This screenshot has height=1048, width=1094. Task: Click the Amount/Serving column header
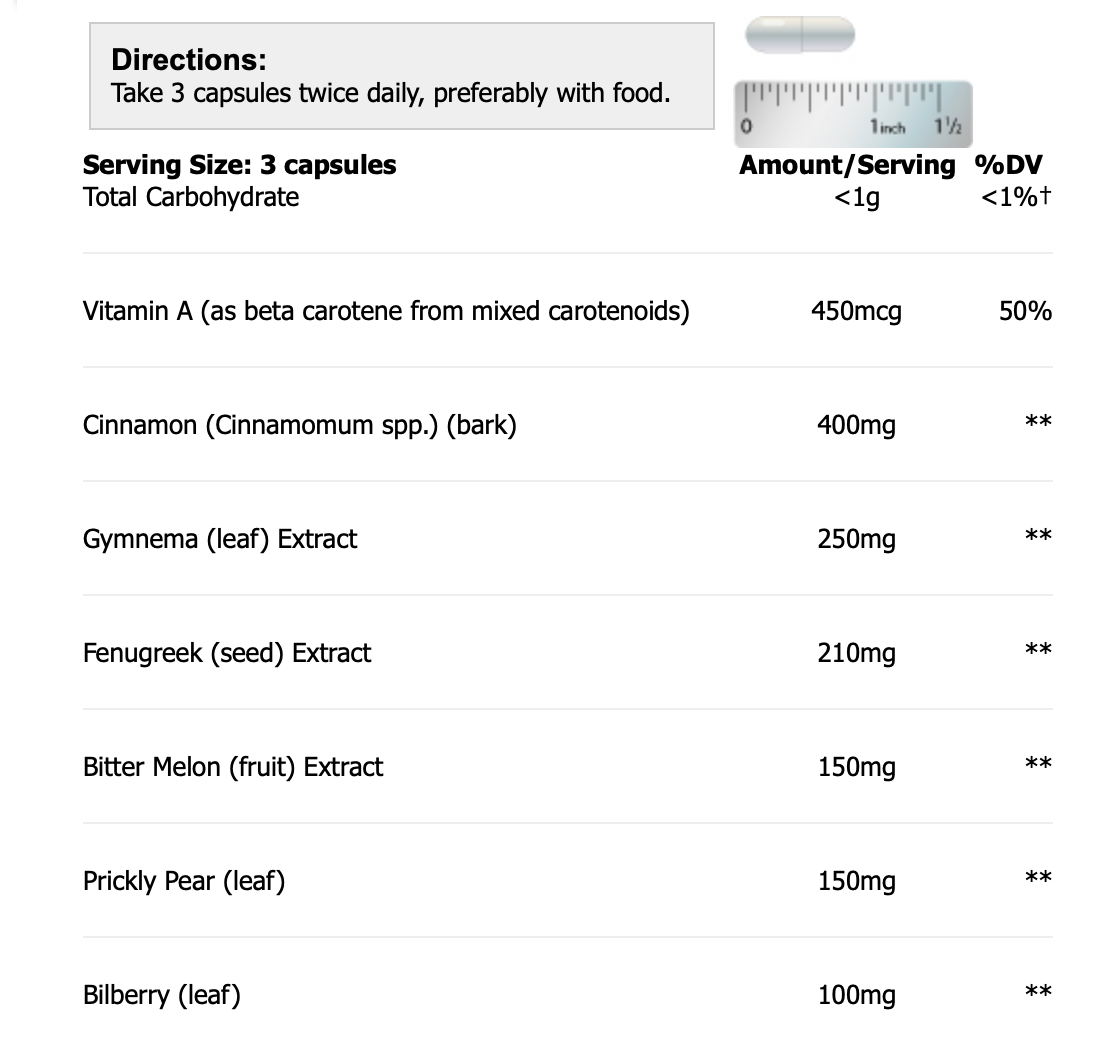tap(847, 165)
